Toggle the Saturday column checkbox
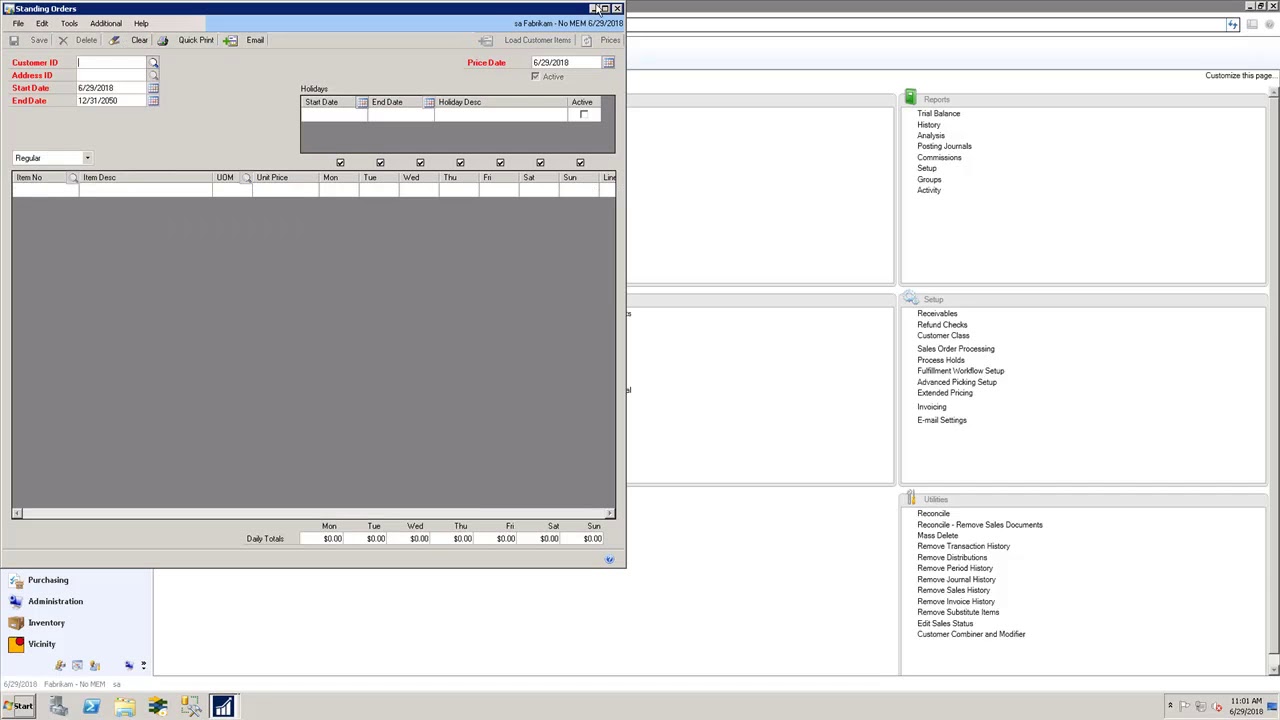The width and height of the screenshot is (1280, 720). point(540,163)
